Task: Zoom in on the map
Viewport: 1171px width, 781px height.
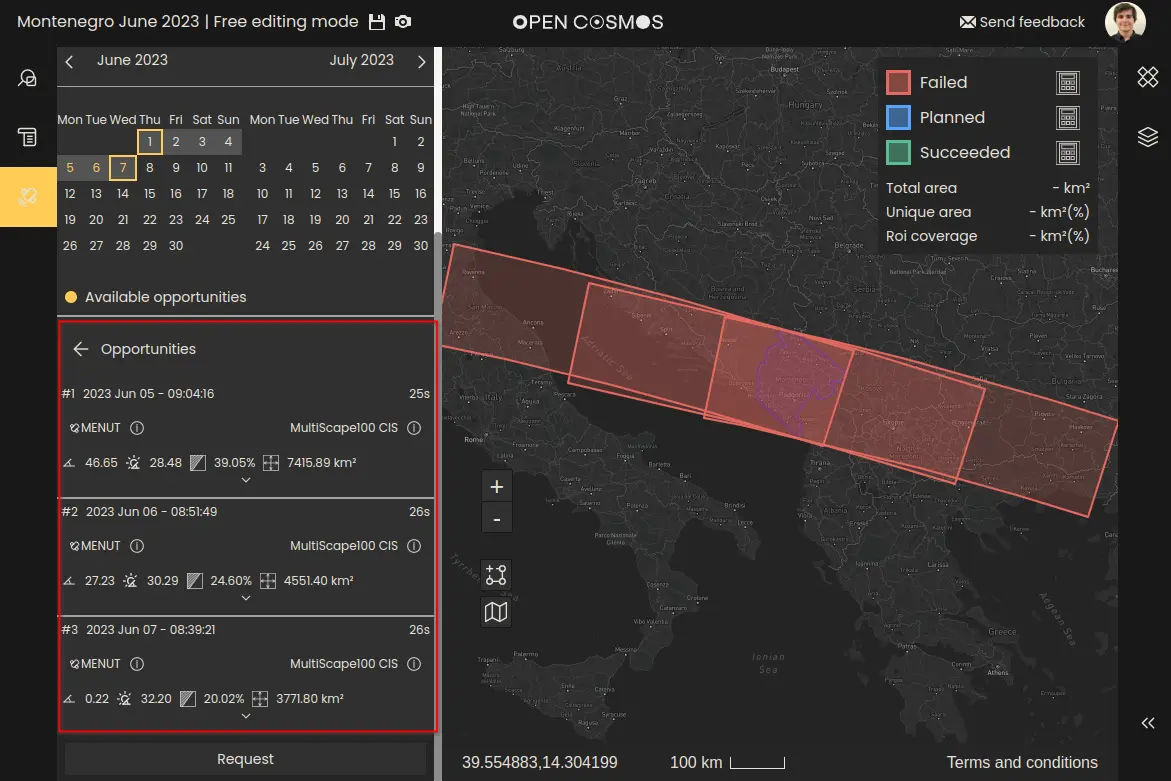Action: pos(496,487)
